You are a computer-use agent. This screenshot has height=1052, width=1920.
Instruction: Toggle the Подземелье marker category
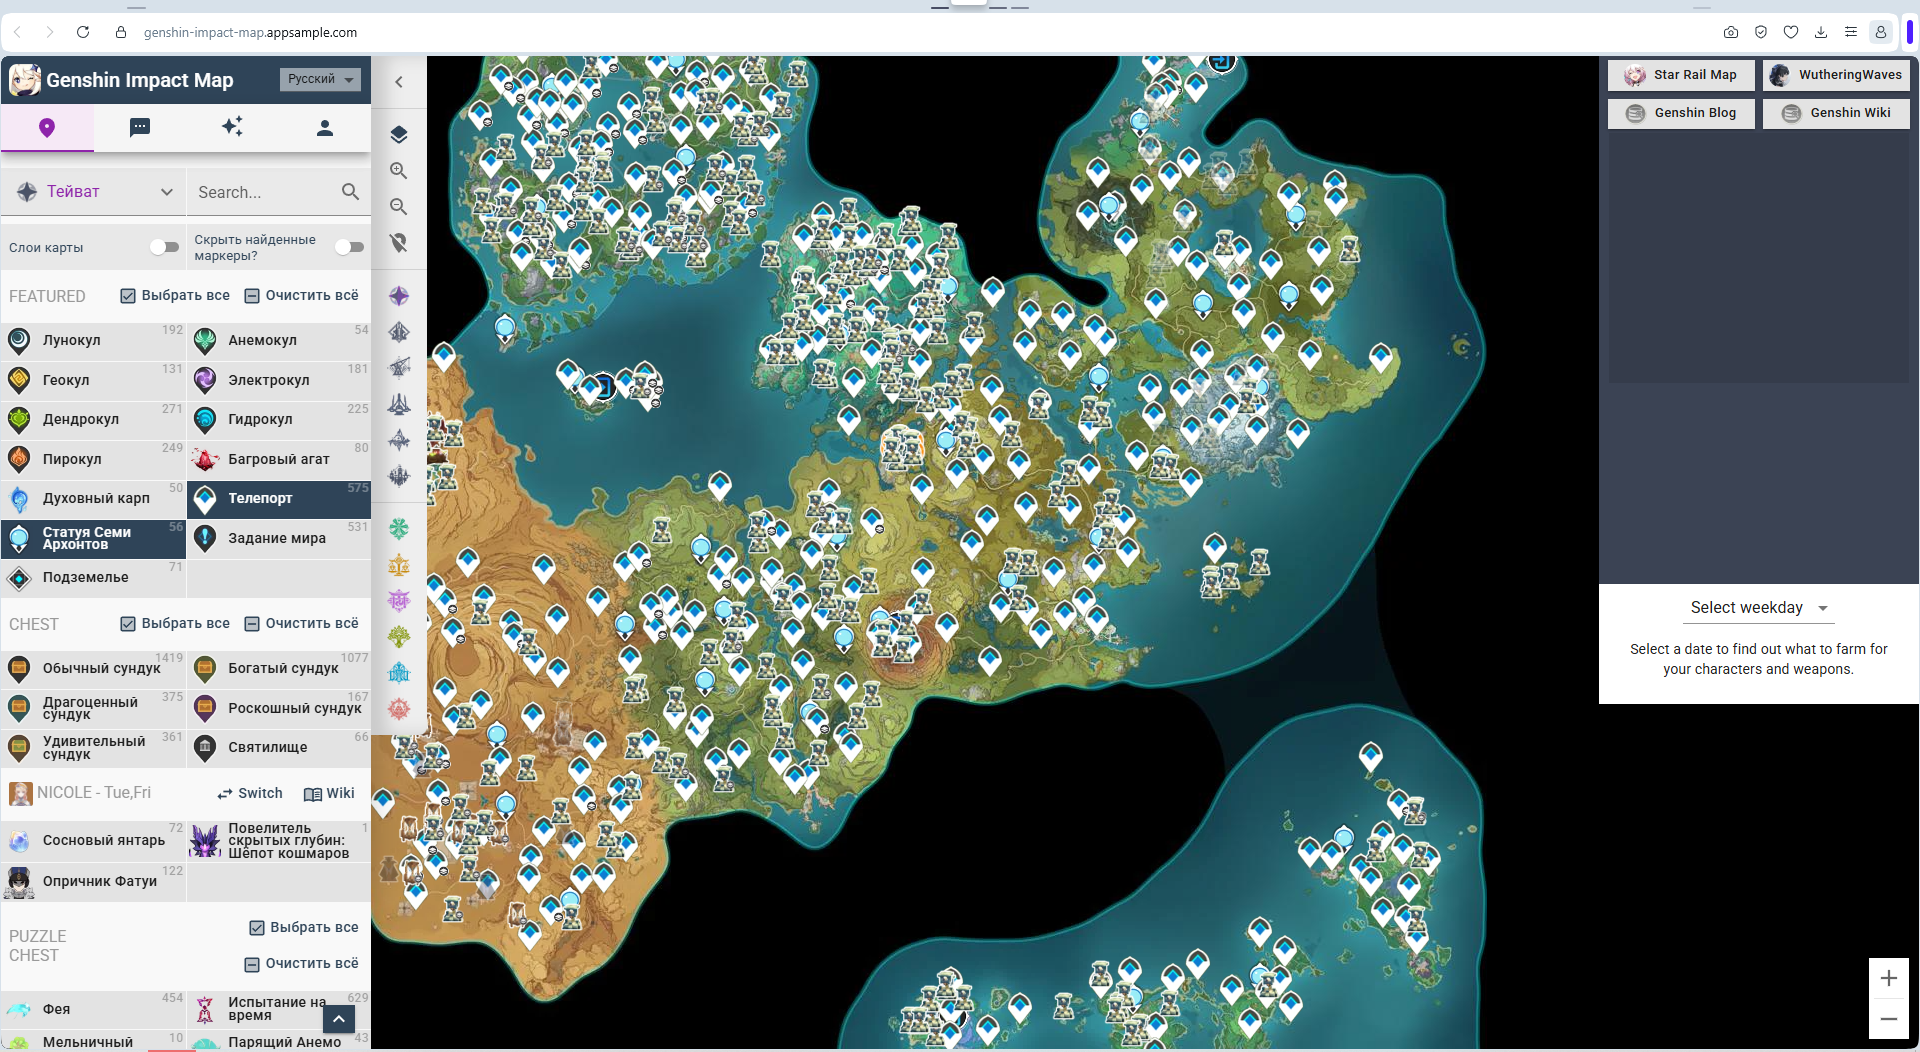coord(94,578)
